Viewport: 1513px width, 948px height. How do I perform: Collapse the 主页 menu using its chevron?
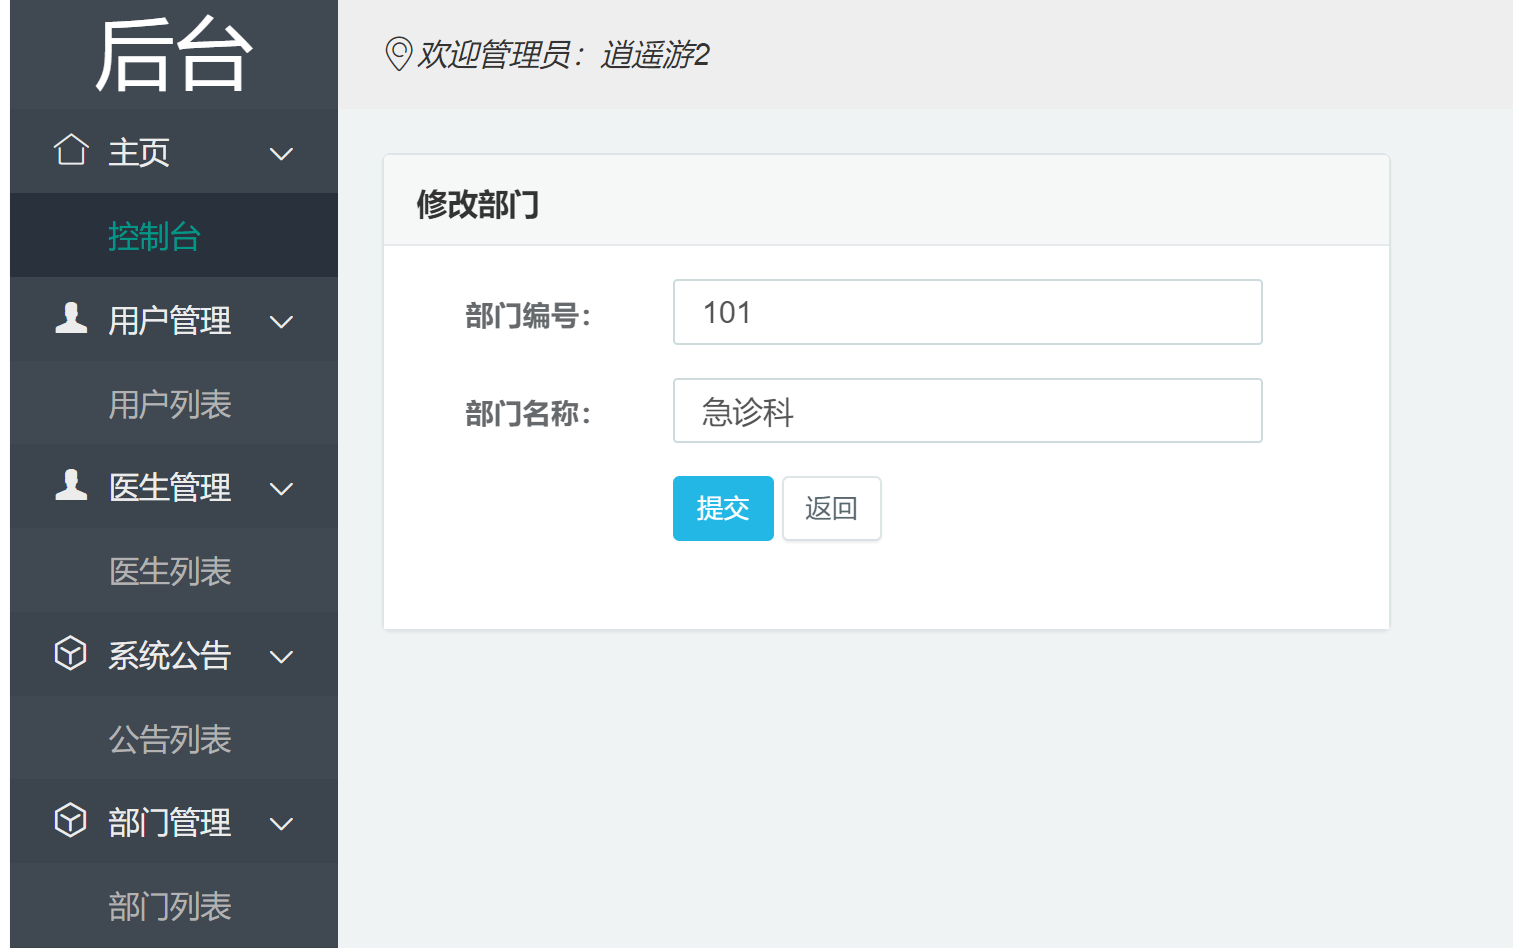pos(282,154)
